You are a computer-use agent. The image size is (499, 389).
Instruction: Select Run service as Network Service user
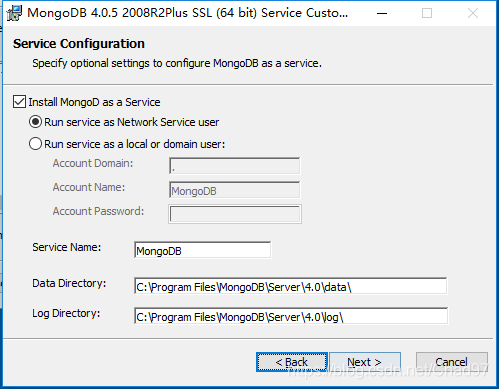35,122
